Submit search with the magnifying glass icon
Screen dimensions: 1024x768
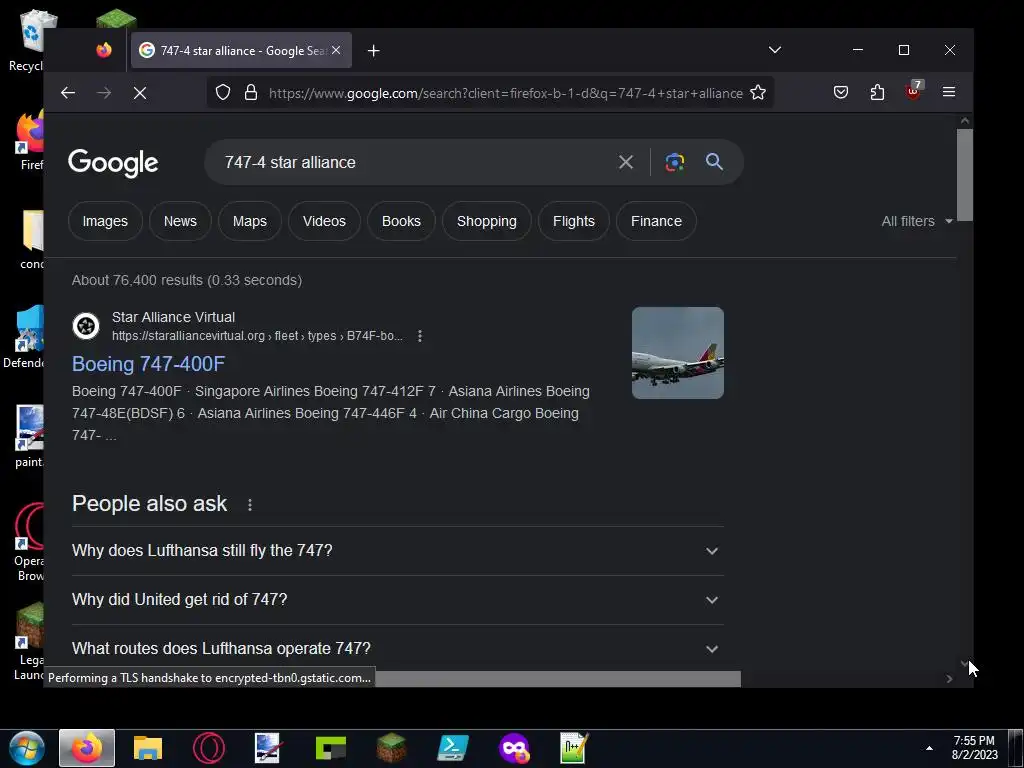tap(714, 162)
